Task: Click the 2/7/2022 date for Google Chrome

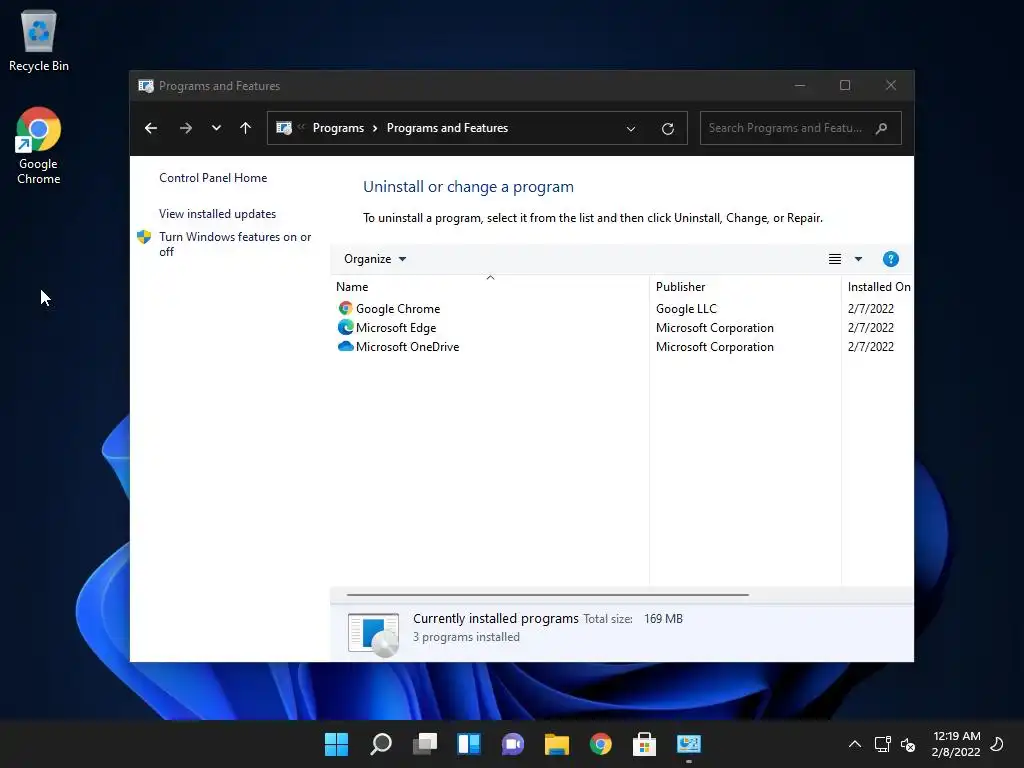Action: (x=871, y=309)
